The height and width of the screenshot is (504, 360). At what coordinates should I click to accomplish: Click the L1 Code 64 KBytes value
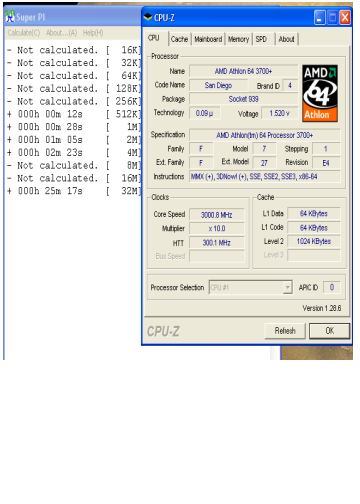[314, 228]
